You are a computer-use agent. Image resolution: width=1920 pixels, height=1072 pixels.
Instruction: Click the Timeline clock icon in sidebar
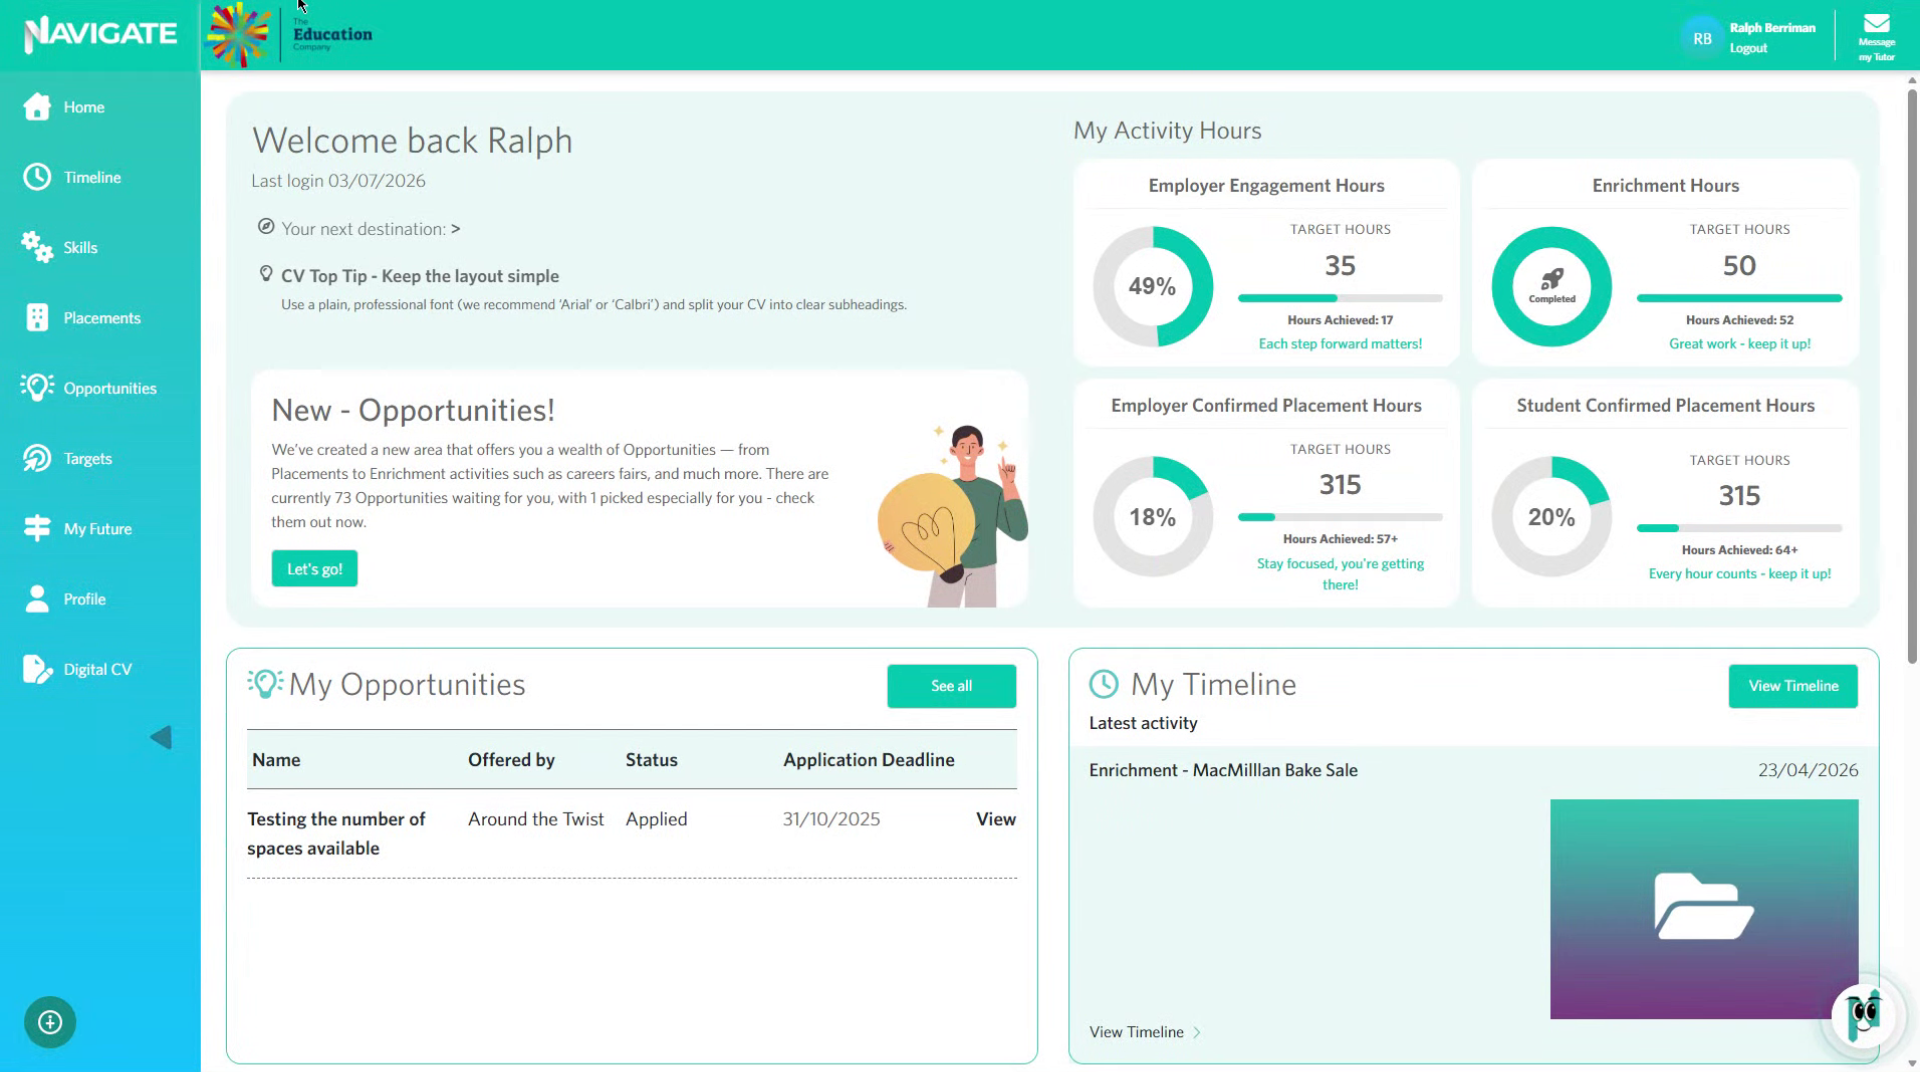37,177
